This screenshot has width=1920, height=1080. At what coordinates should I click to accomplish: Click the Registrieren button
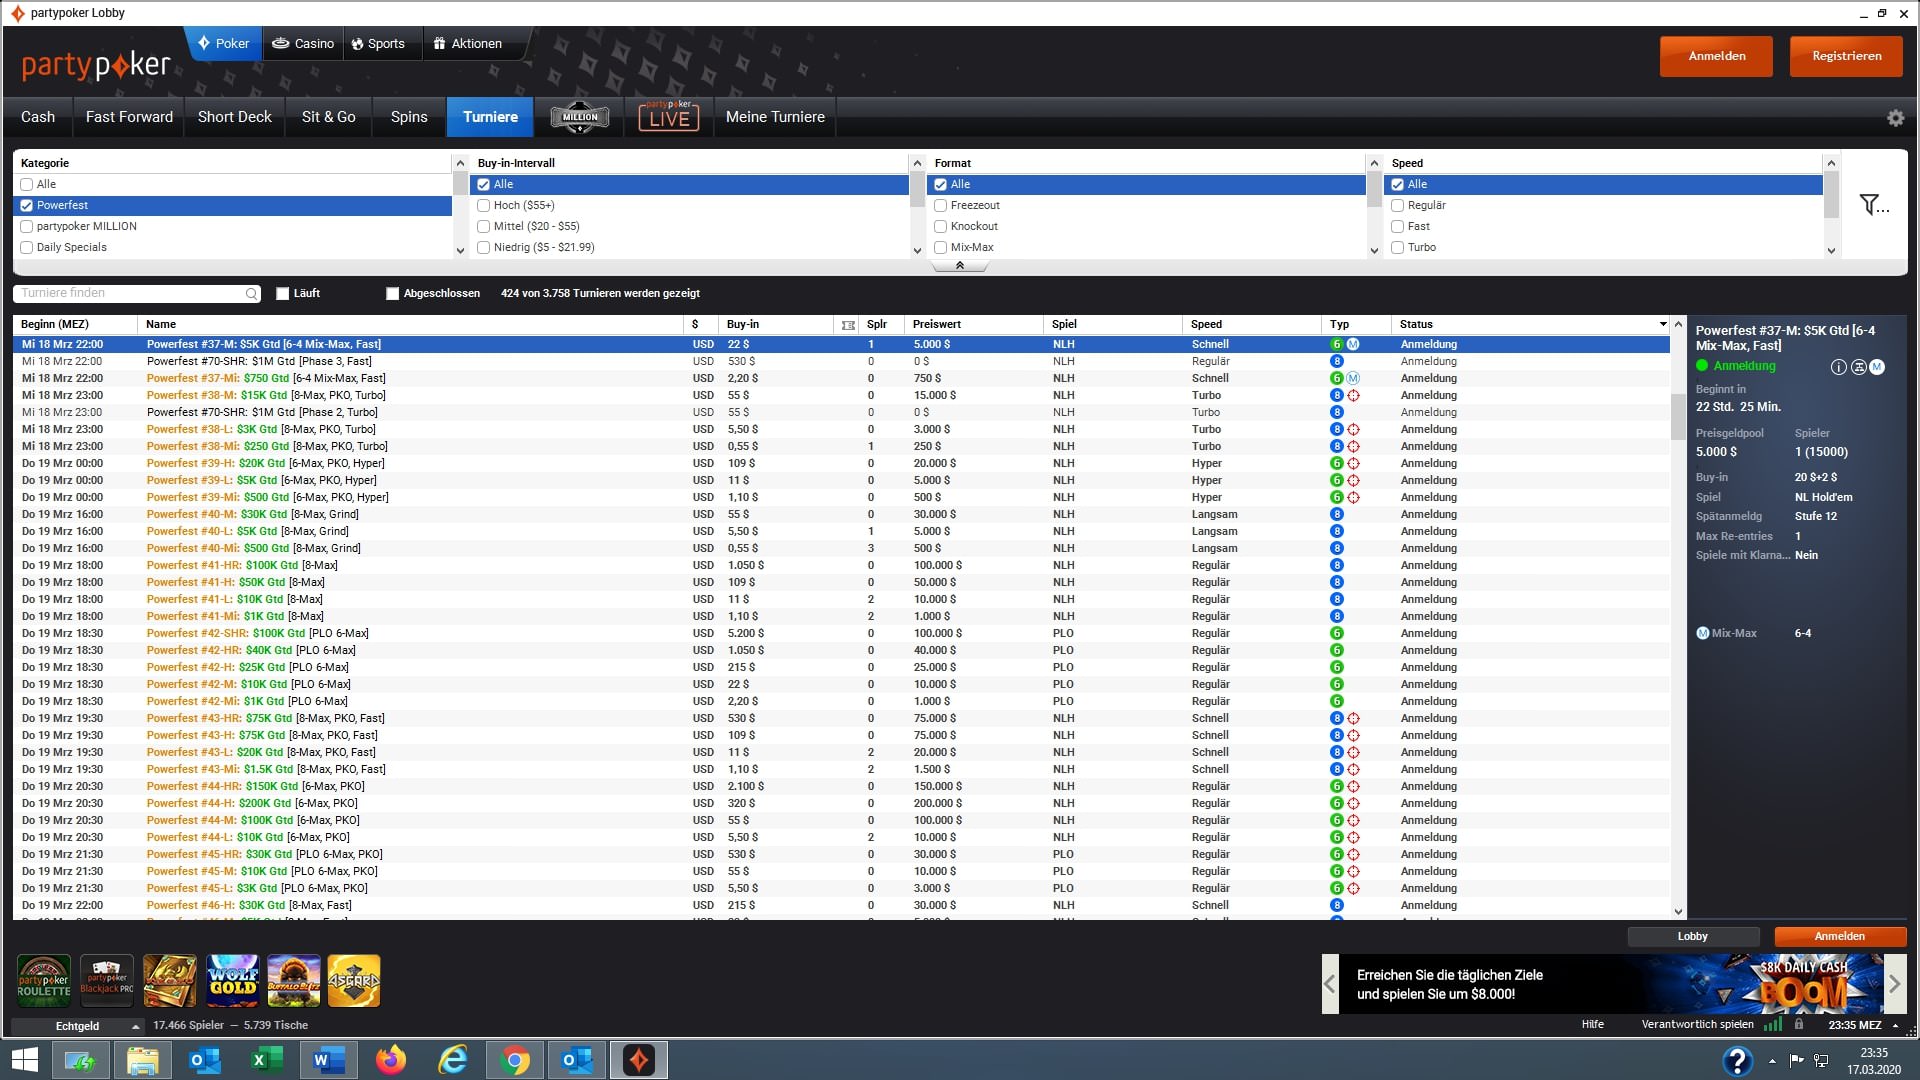(x=1846, y=56)
